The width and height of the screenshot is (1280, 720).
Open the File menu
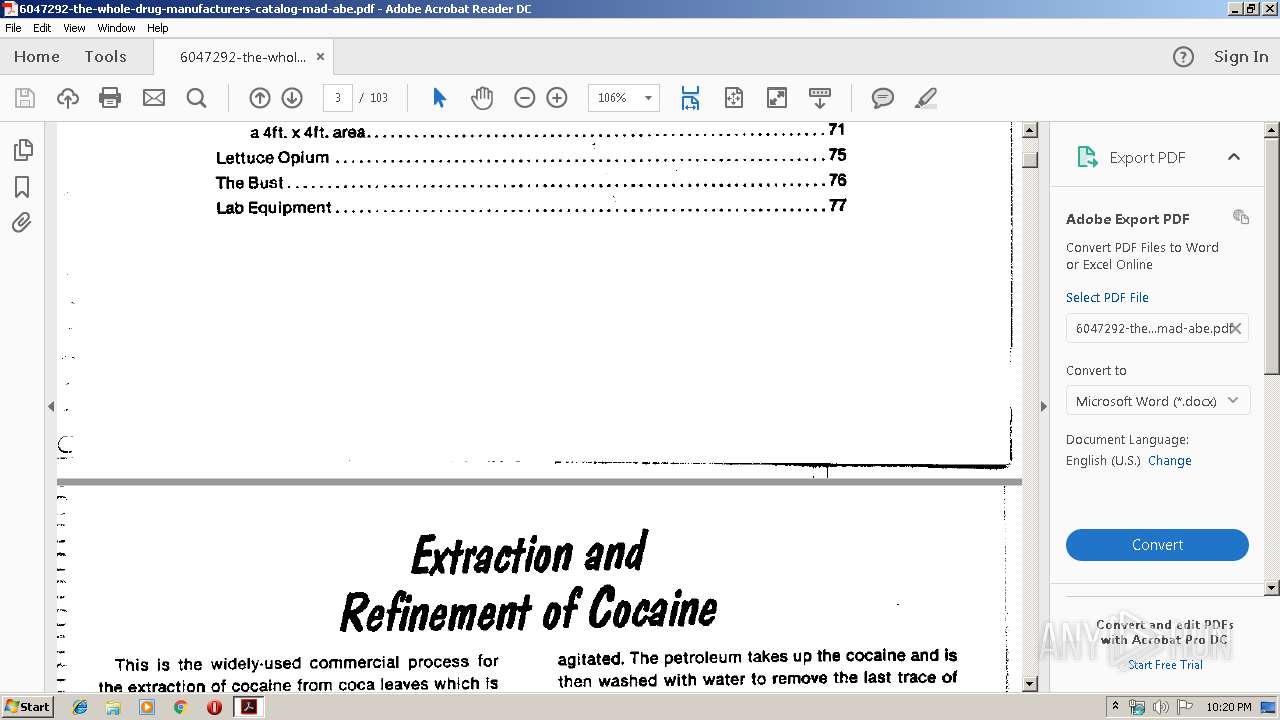click(13, 28)
